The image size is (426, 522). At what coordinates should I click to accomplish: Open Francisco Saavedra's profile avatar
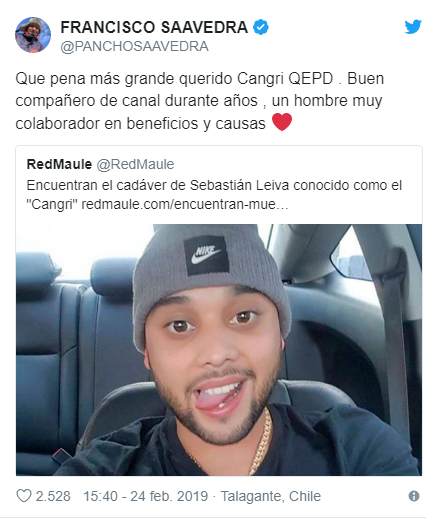click(x=33, y=35)
